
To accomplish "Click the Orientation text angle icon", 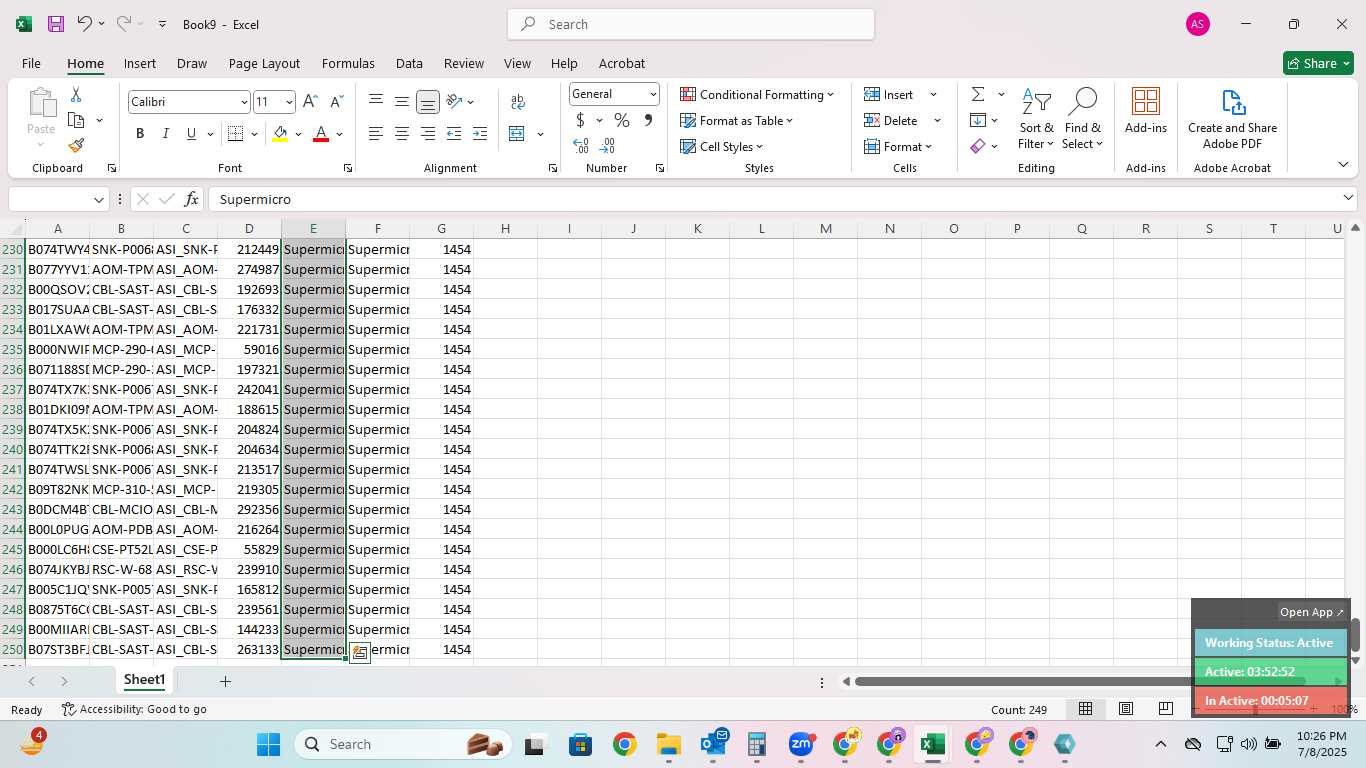I will coord(454,101).
